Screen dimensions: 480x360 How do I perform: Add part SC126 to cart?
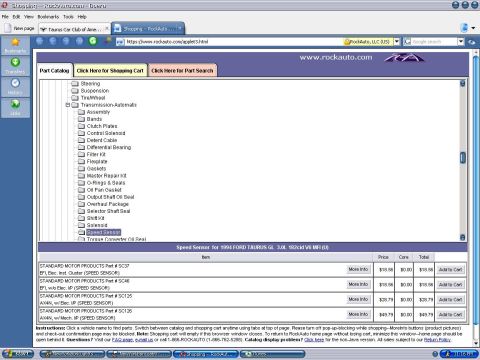(450, 315)
